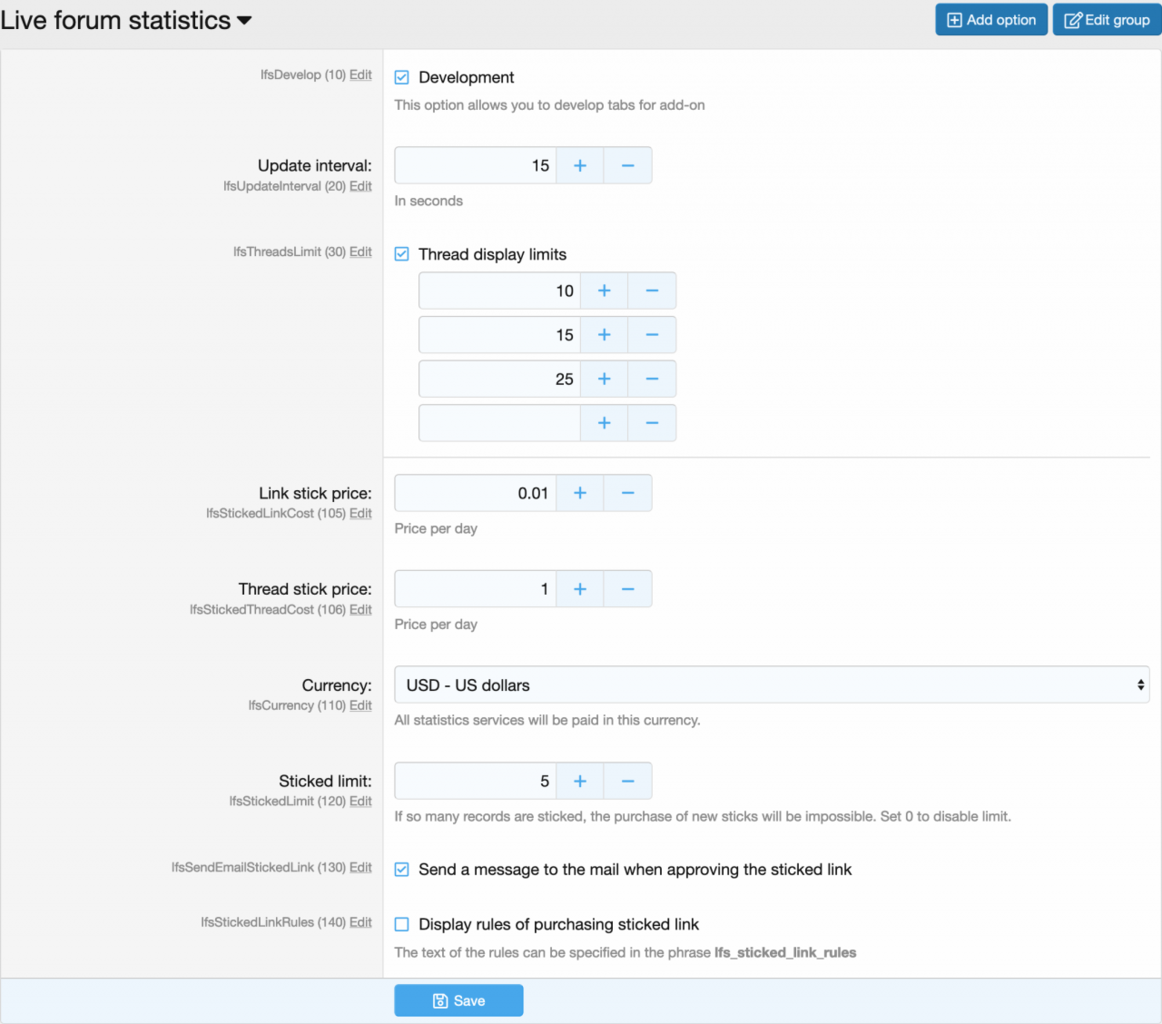Click the Add option button
The image size is (1162, 1024).
(991, 20)
